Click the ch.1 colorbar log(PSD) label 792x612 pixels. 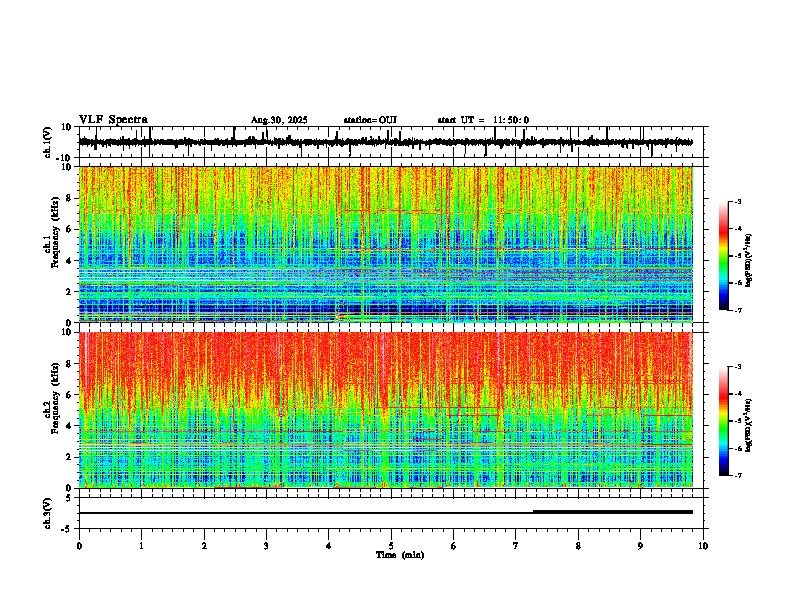tap(748, 260)
